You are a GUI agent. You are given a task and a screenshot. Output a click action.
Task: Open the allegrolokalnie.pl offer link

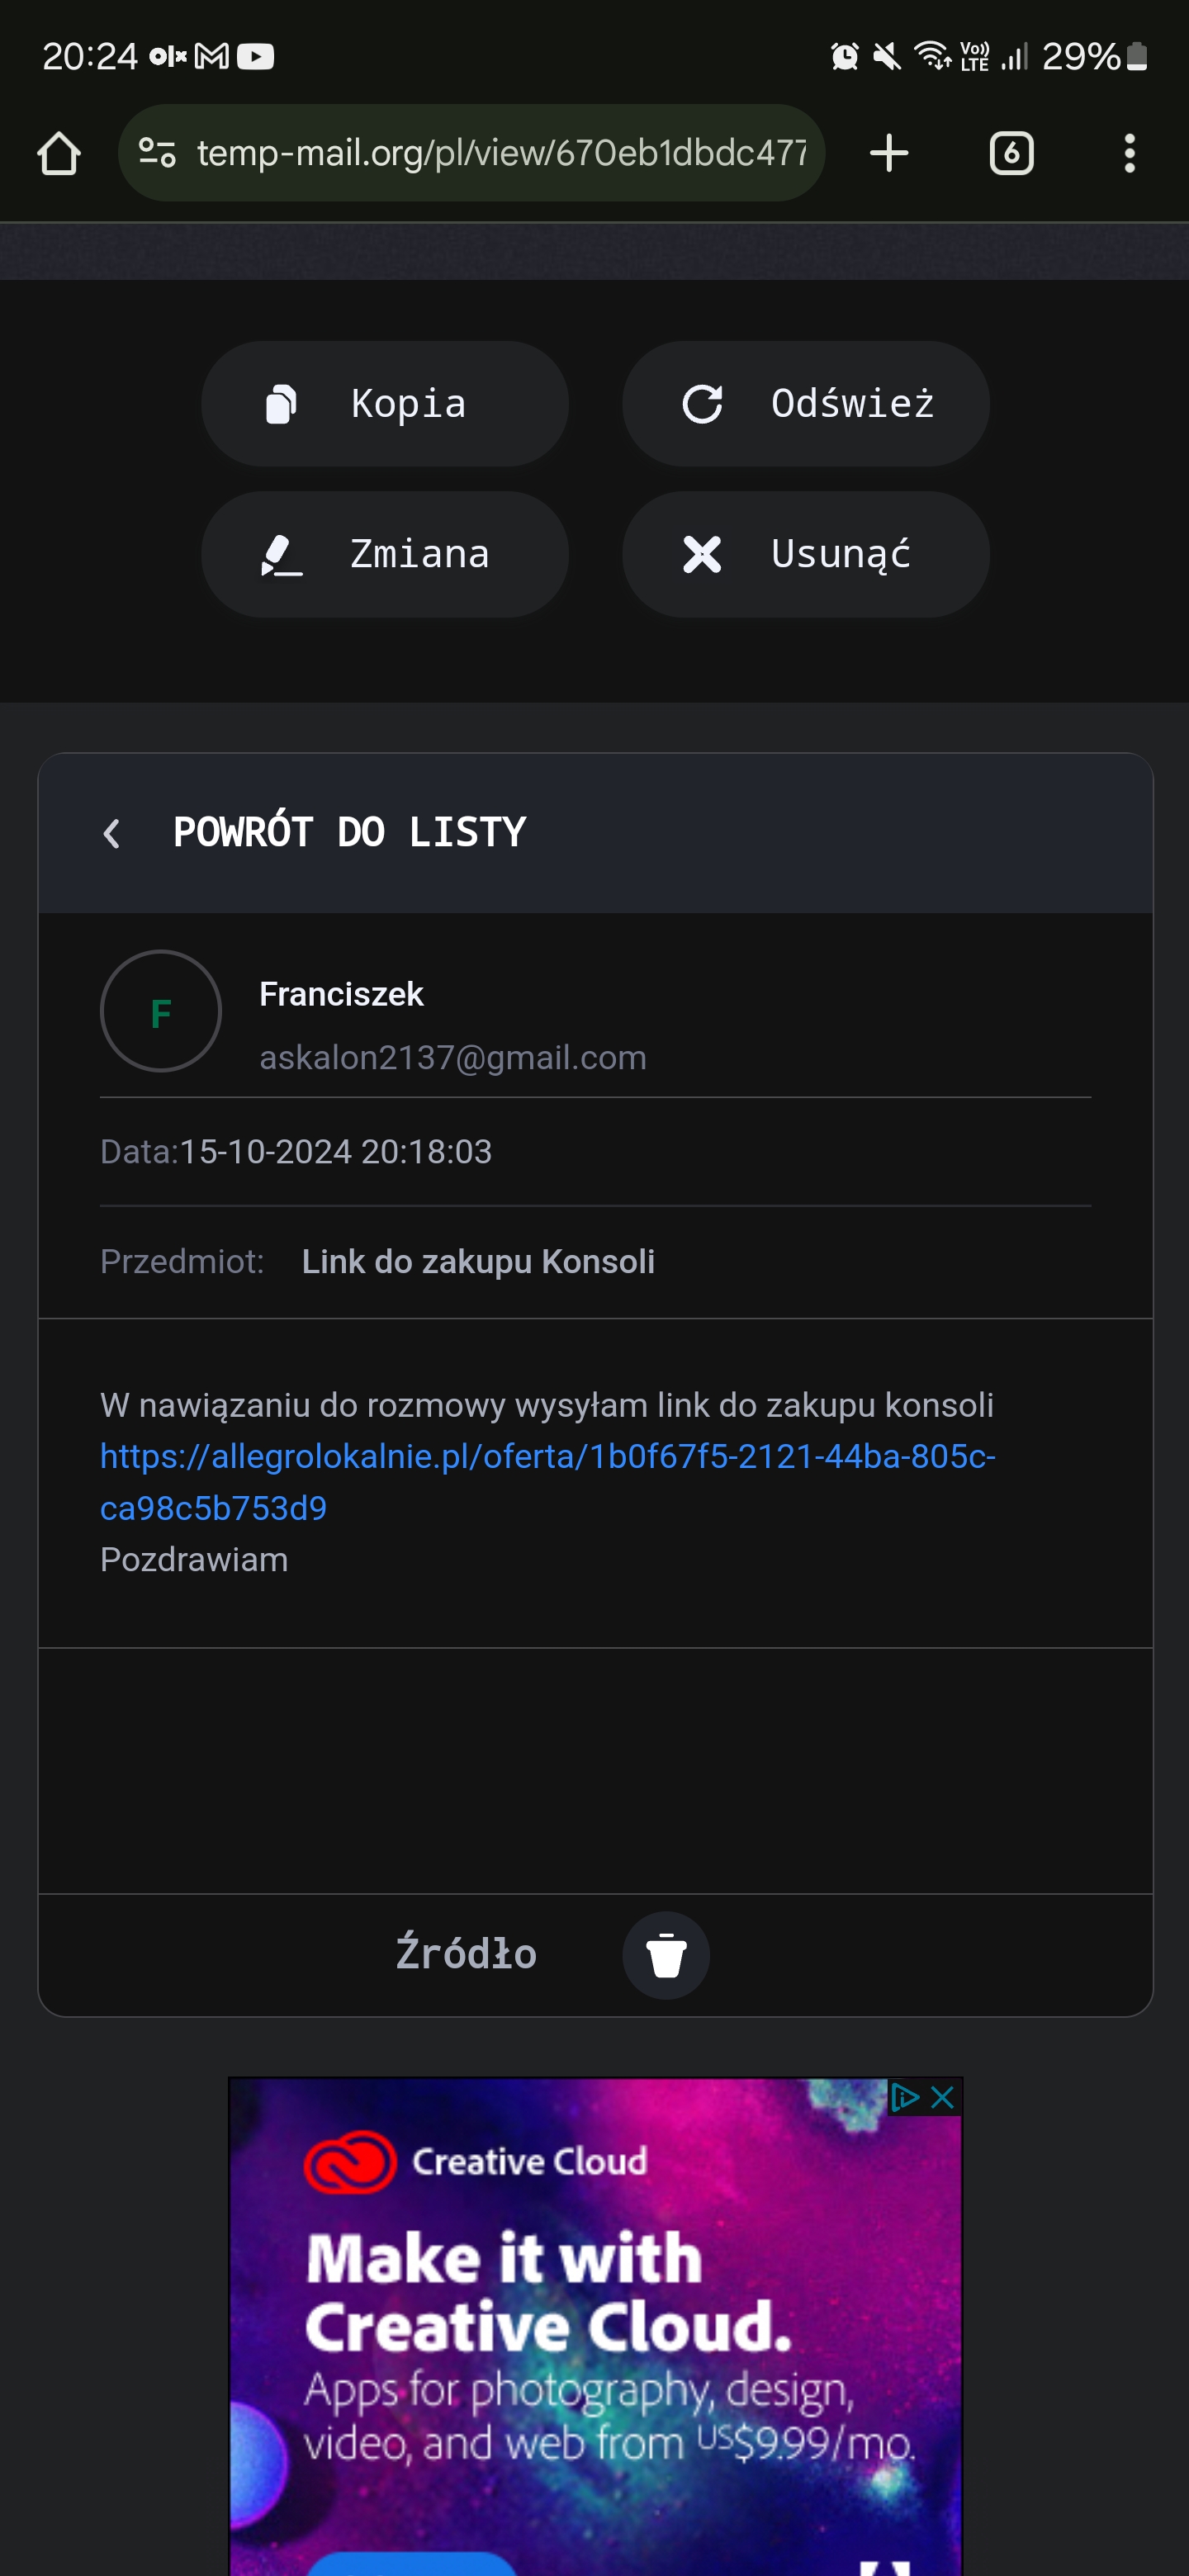point(547,1457)
